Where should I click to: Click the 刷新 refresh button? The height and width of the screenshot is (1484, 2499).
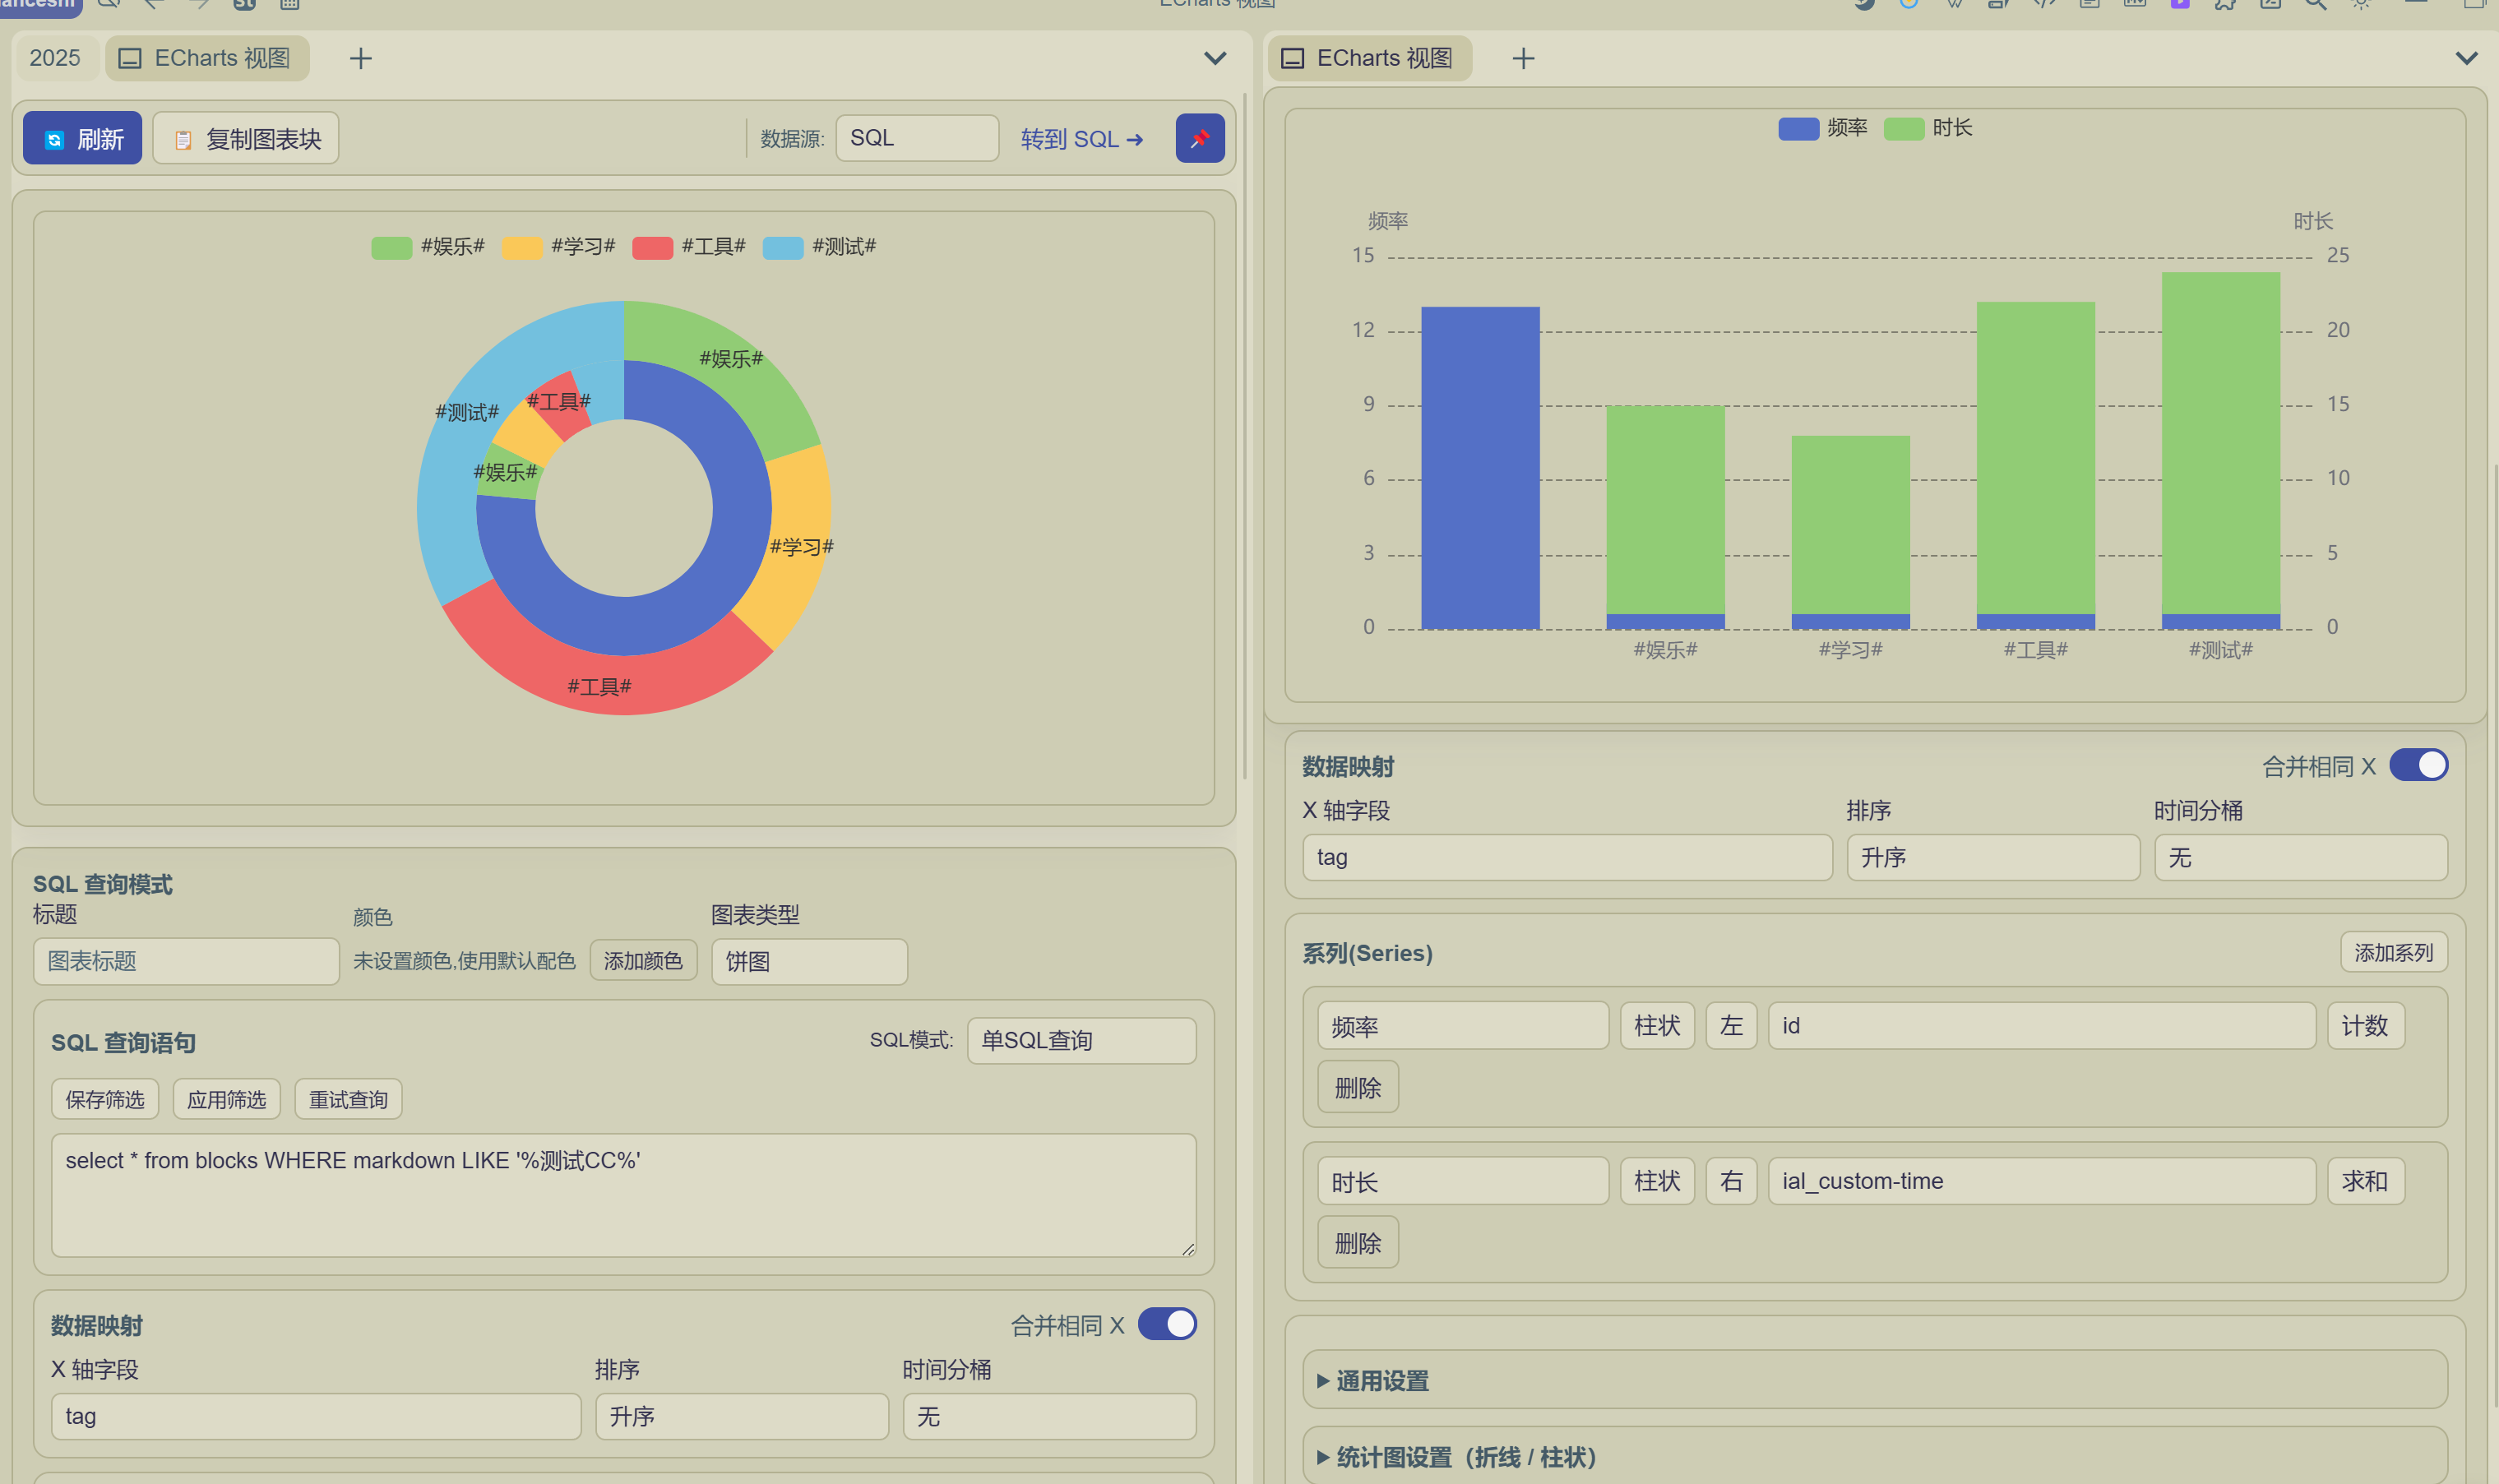click(83, 138)
